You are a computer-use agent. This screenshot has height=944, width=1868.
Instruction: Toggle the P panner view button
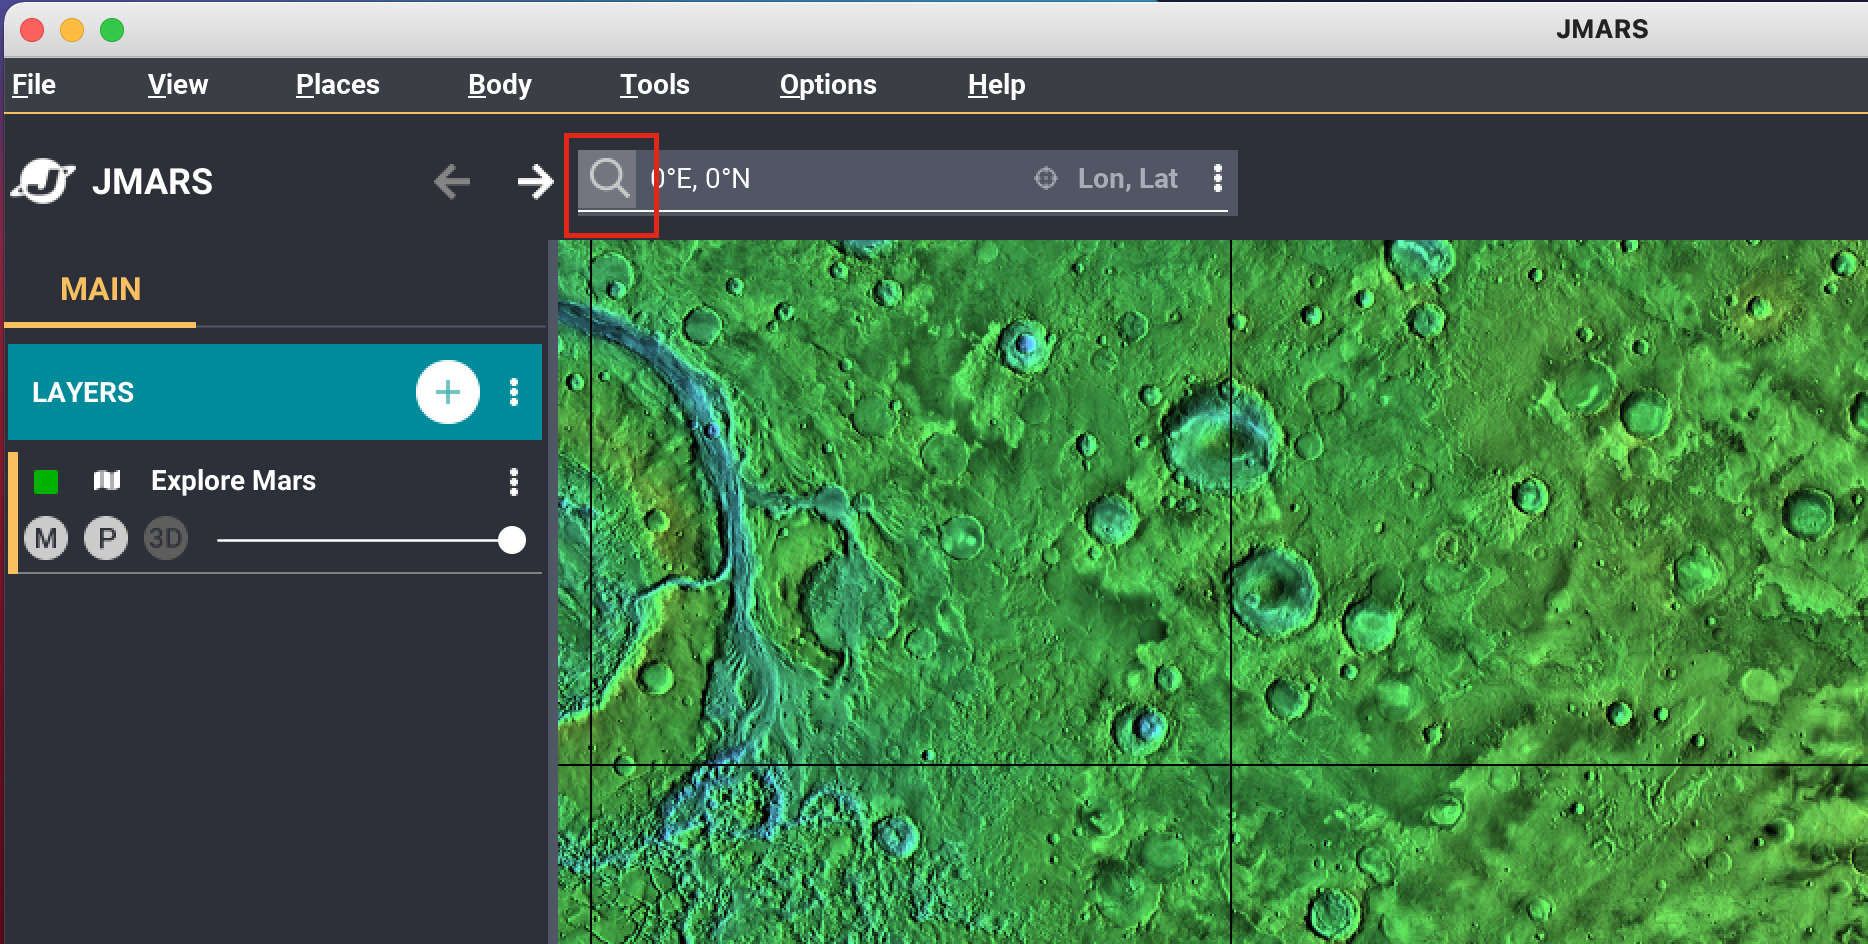coord(106,539)
